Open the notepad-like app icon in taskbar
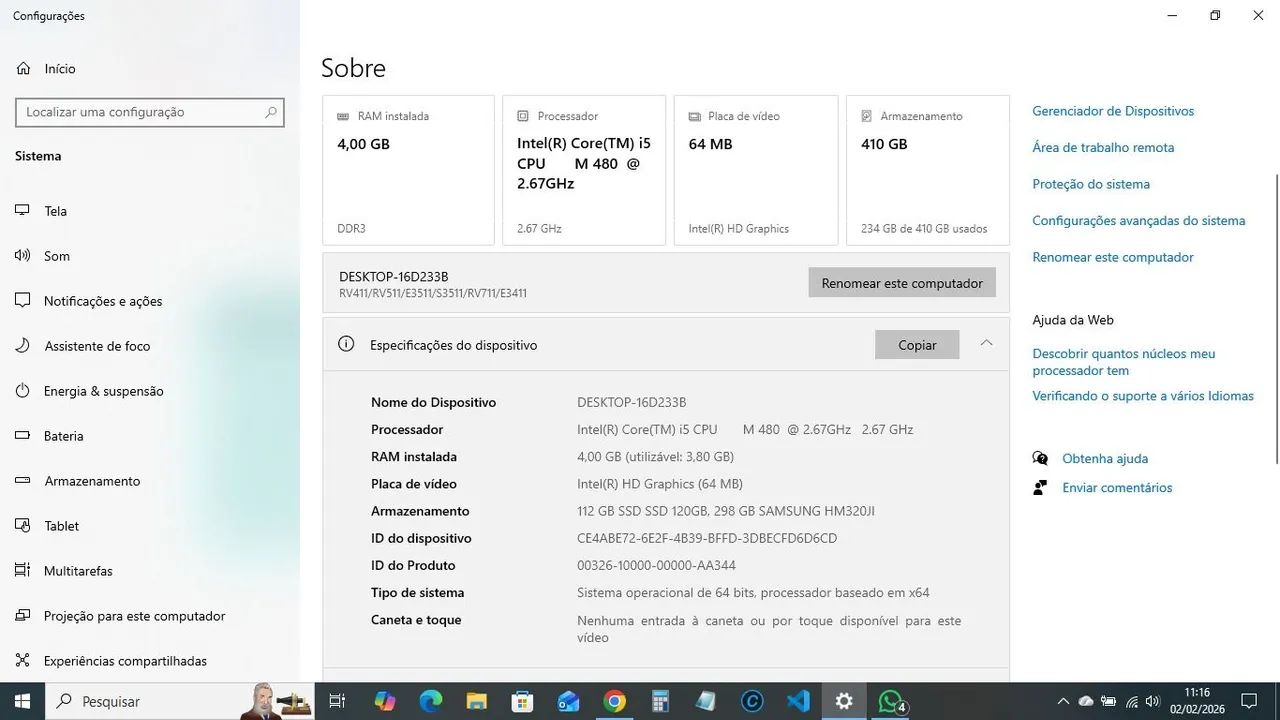1280x720 pixels. [x=706, y=701]
